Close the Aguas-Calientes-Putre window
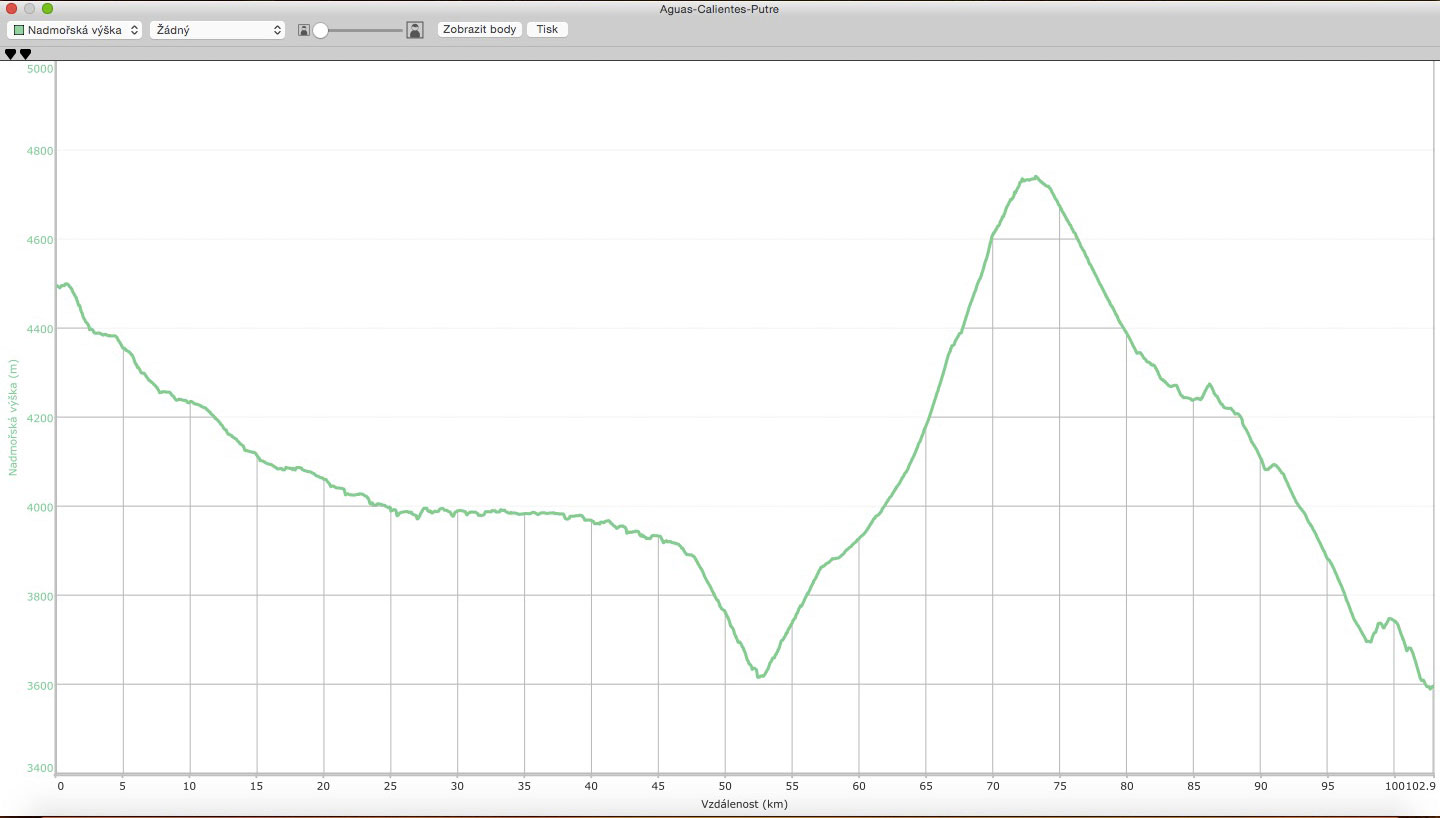Viewport: 1440px width, 818px height. point(12,9)
